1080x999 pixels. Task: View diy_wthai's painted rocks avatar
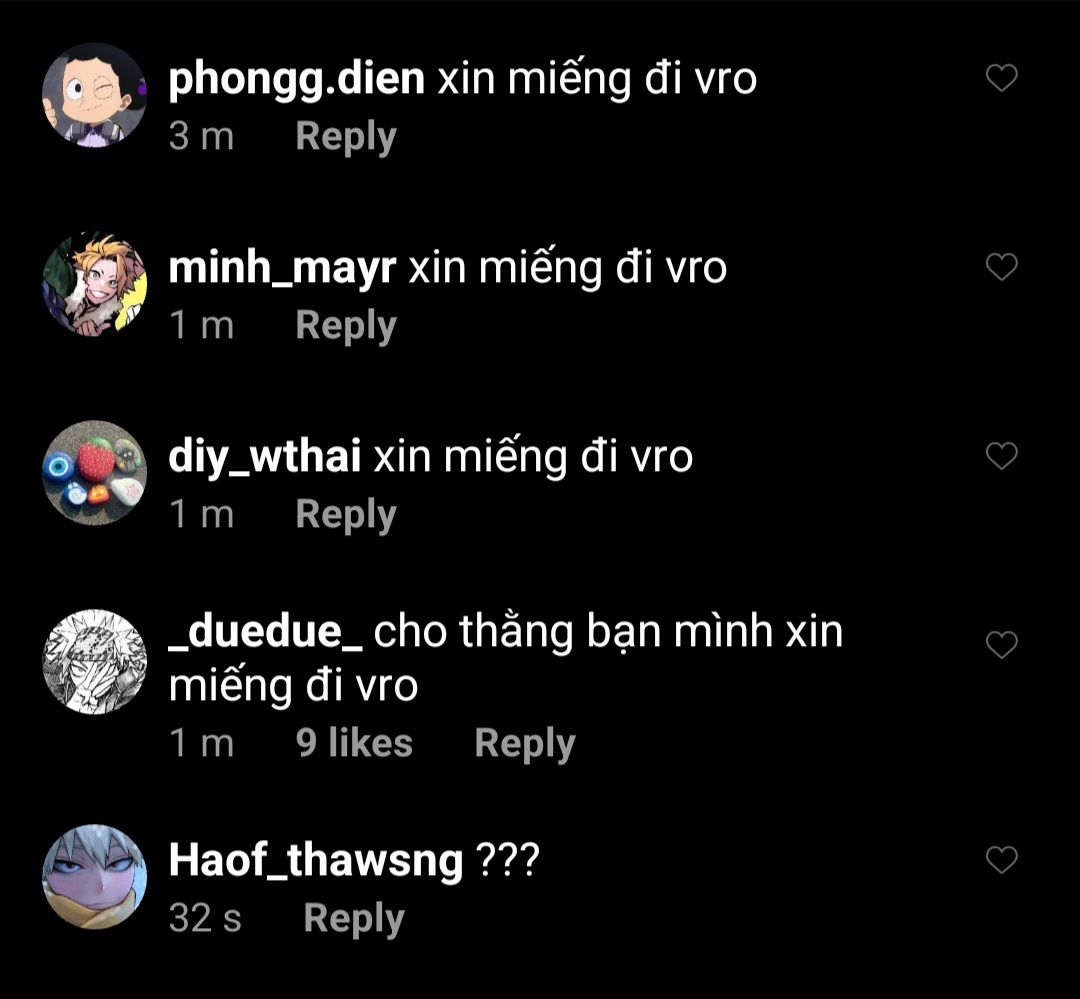pos(94,473)
